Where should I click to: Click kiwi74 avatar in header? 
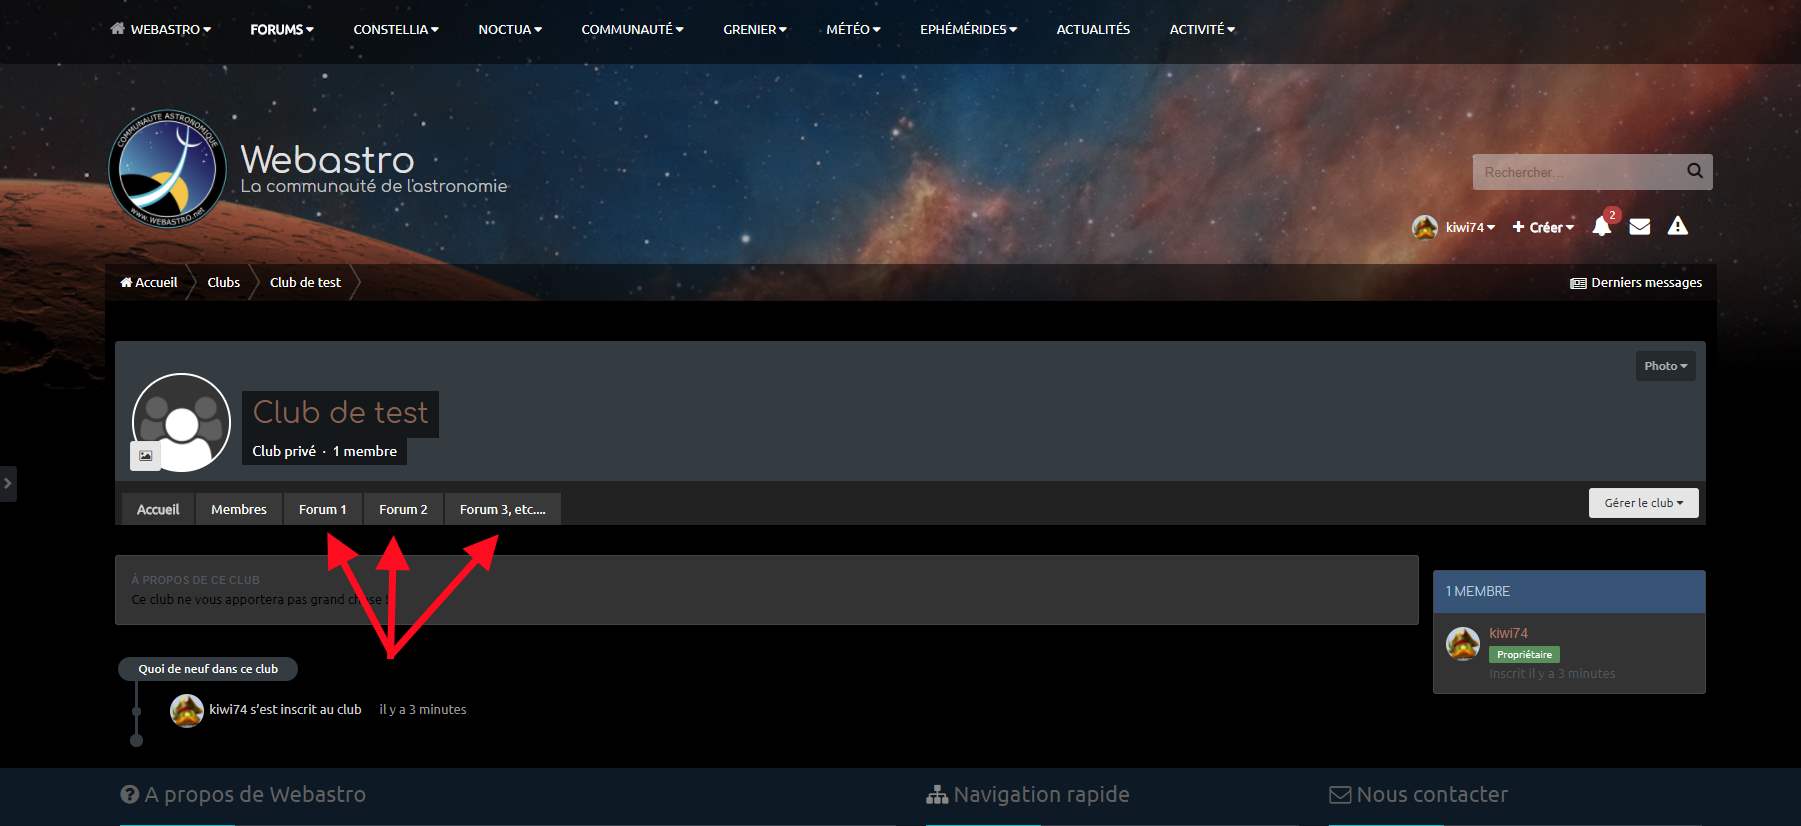tap(1425, 227)
